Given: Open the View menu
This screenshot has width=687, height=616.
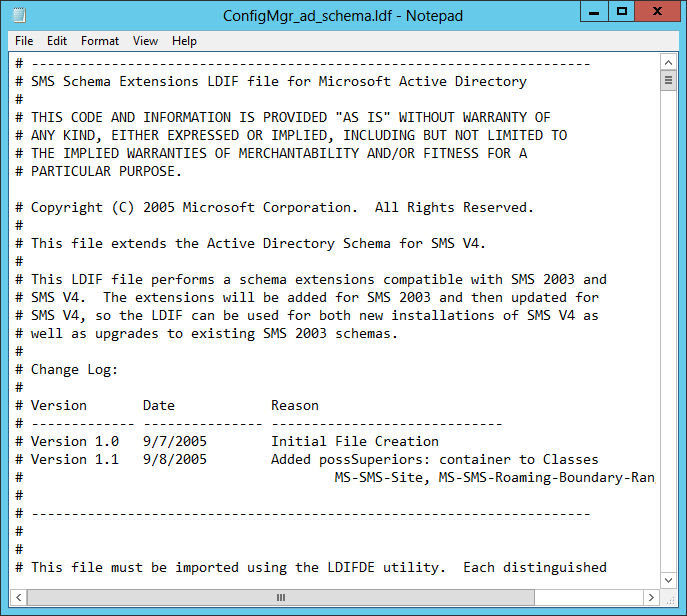Looking at the screenshot, I should click(x=146, y=41).
